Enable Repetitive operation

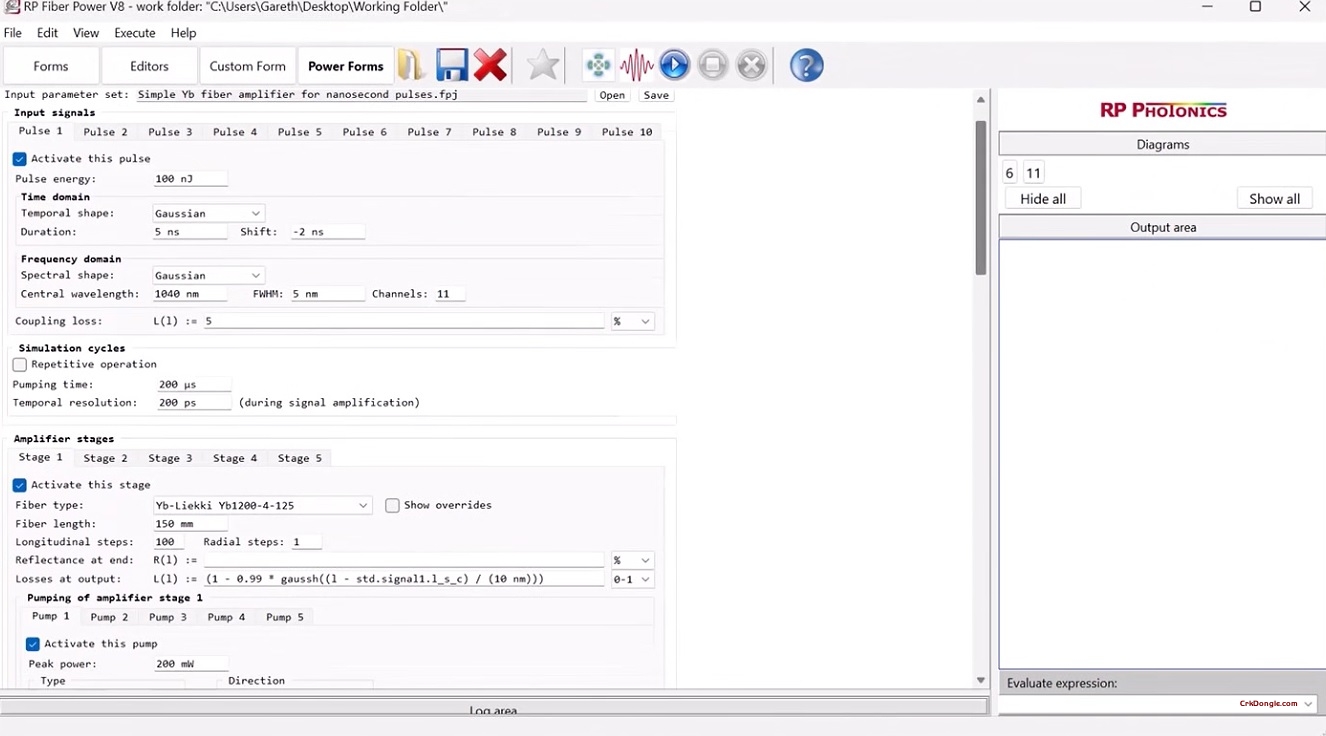19,364
